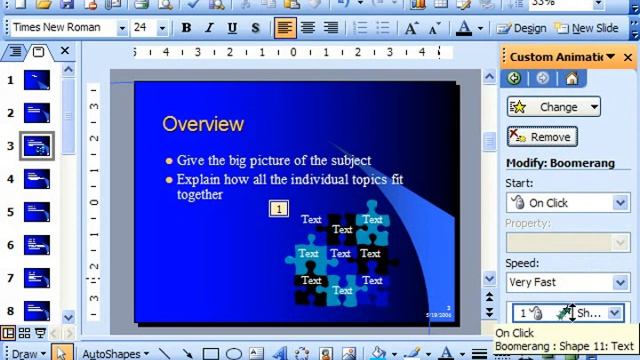The height and width of the screenshot is (360, 640).
Task: Select slide 8 thumbnail
Action: pos(37,311)
